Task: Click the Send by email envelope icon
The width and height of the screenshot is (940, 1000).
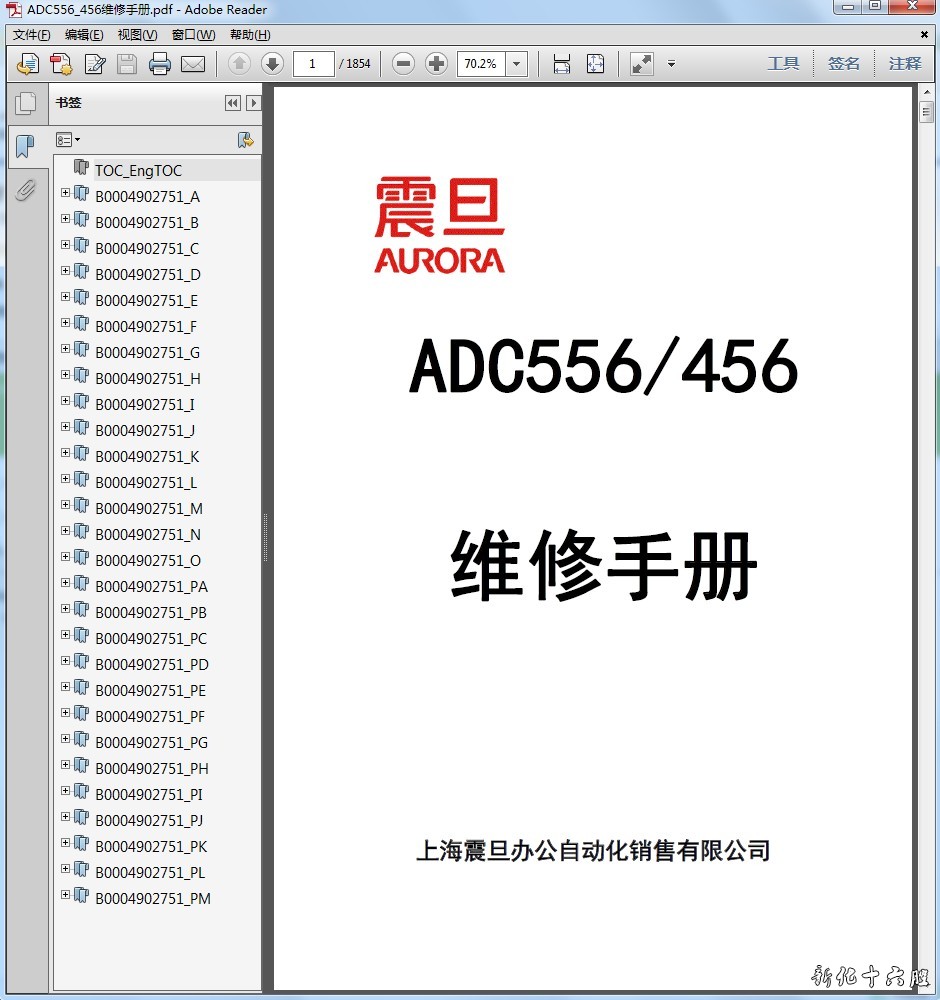Action: [x=193, y=64]
